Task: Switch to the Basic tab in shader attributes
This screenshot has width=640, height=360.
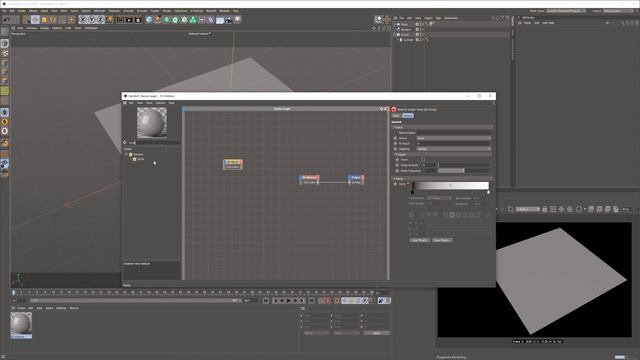Action: [396, 116]
